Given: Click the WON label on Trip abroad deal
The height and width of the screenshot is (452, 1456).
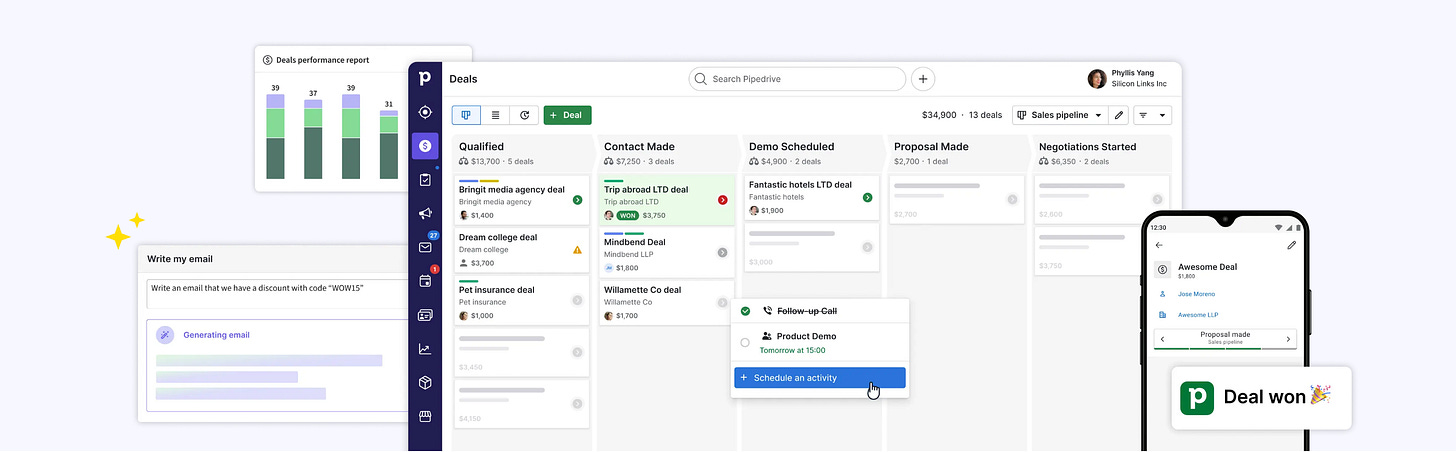Looking at the screenshot, I should (x=628, y=215).
